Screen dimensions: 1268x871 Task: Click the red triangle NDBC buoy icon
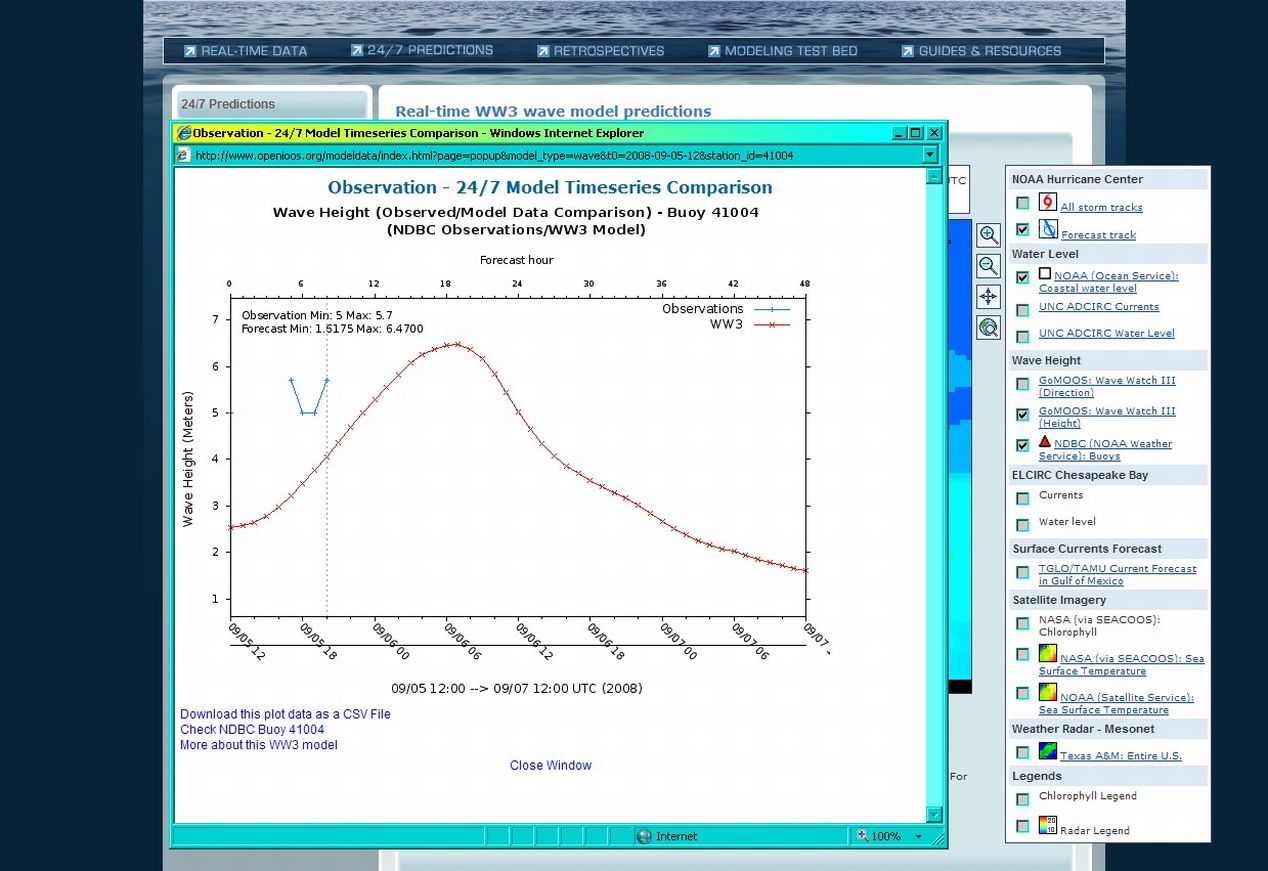[x=1044, y=441]
